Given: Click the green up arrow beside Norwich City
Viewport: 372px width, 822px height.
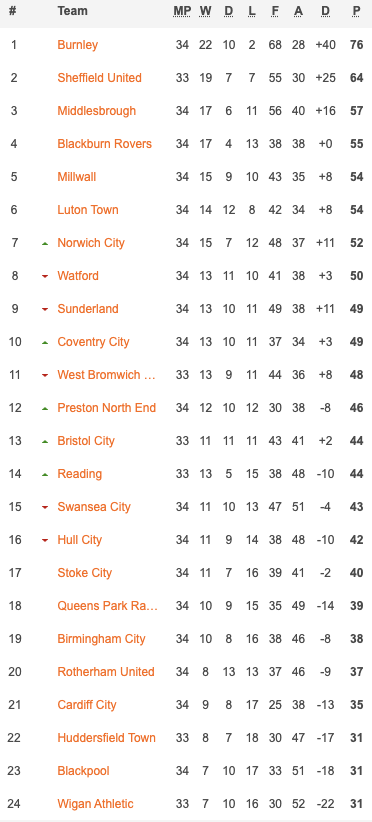Looking at the screenshot, I should point(45,243).
